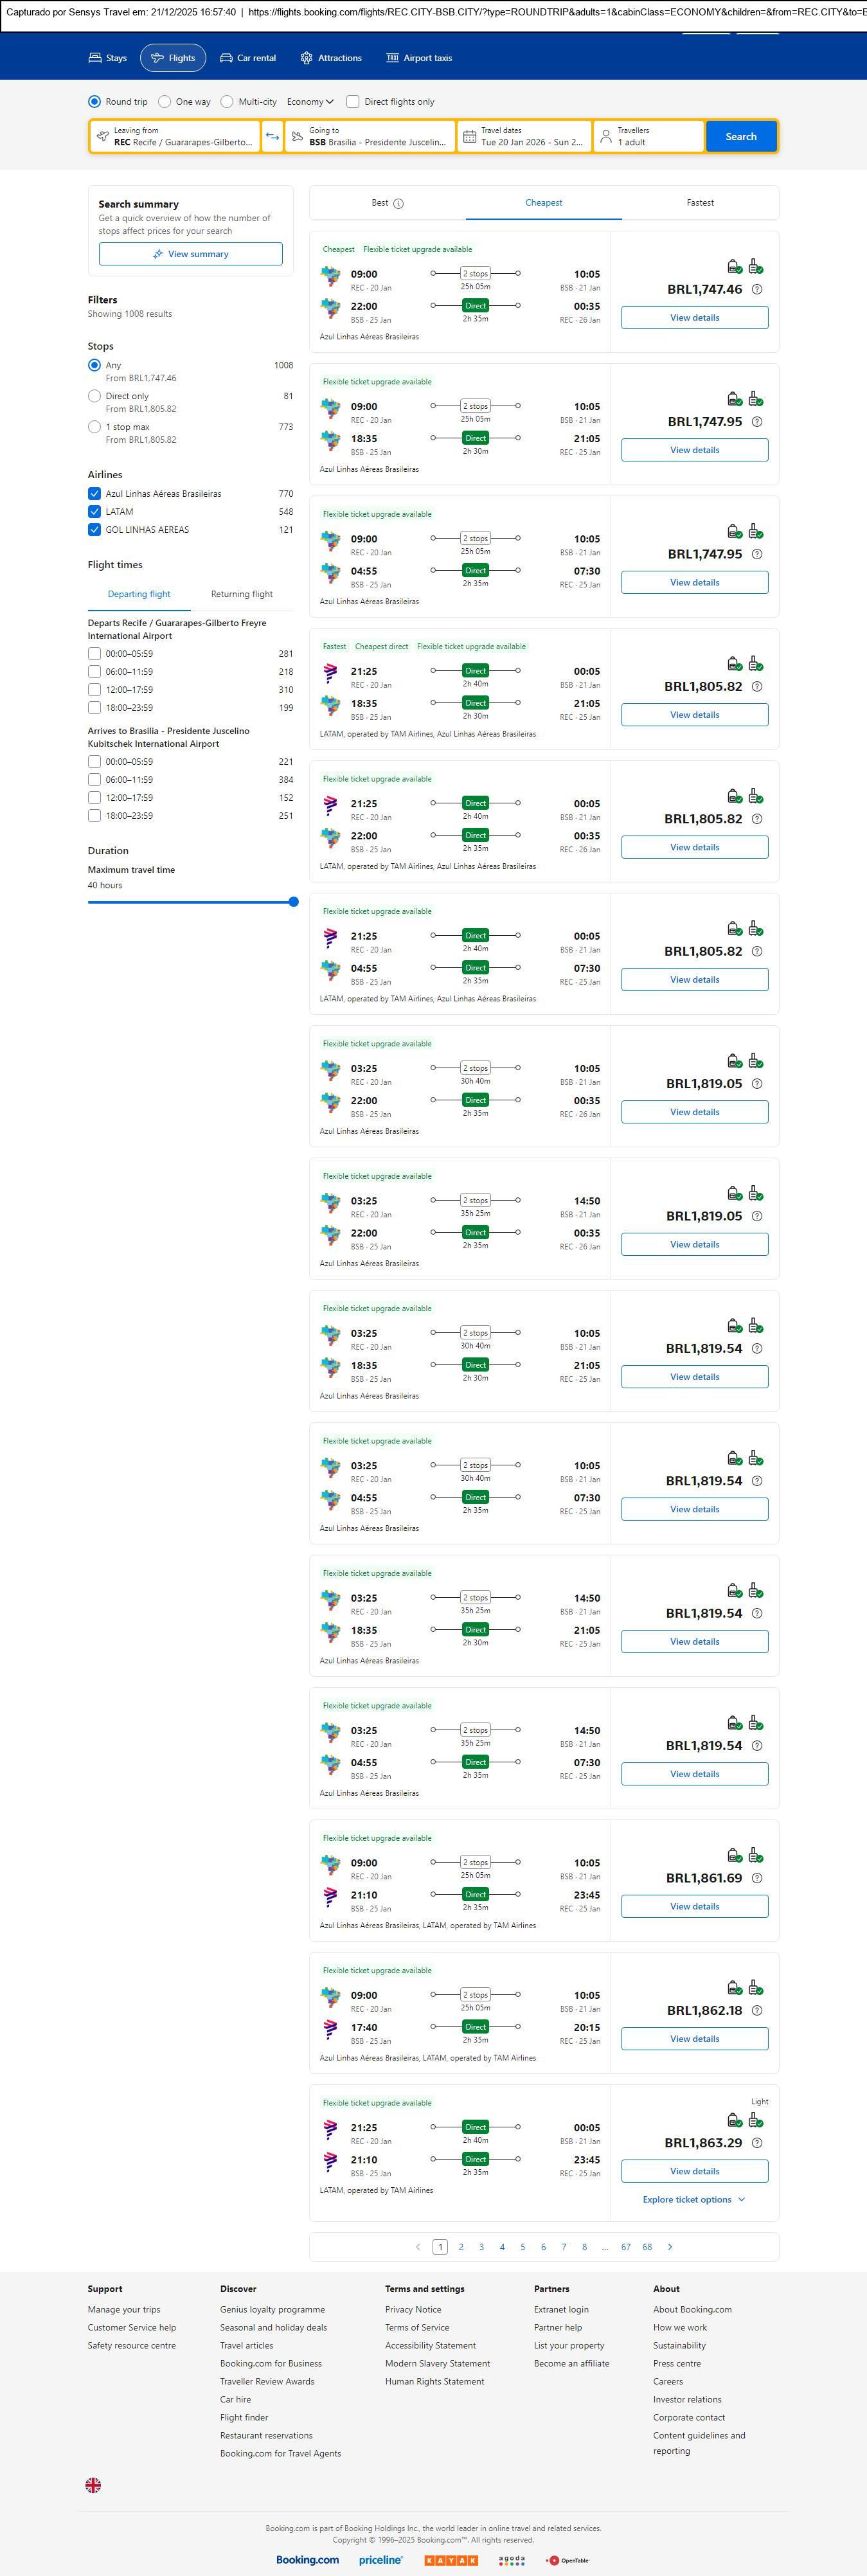Click the maximum travel time slider handle

(293, 902)
